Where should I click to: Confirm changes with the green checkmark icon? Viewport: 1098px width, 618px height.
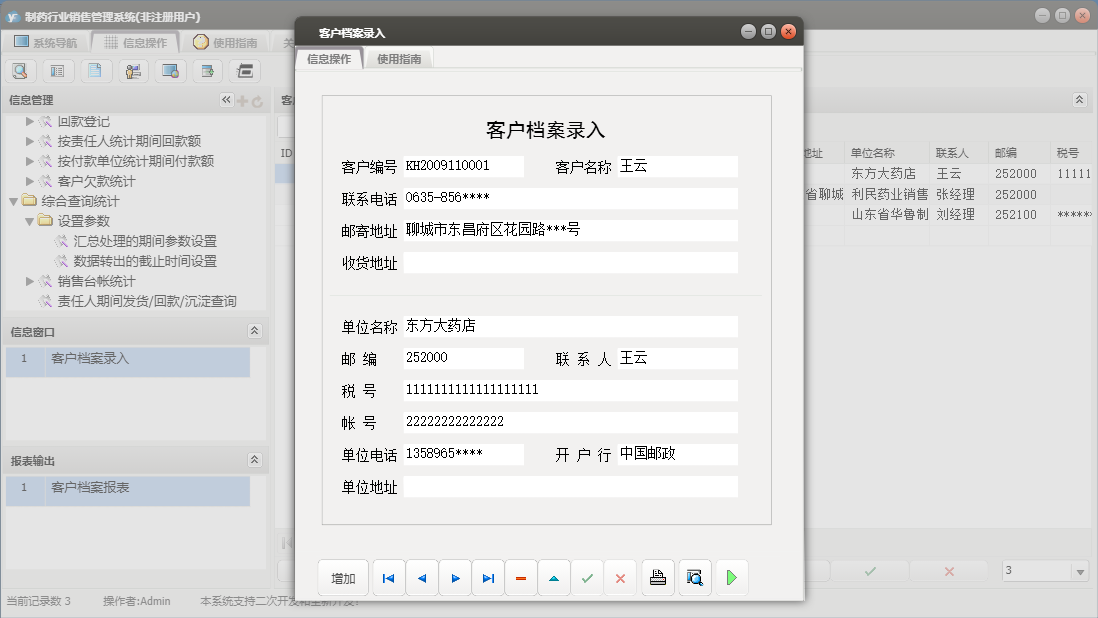587,577
